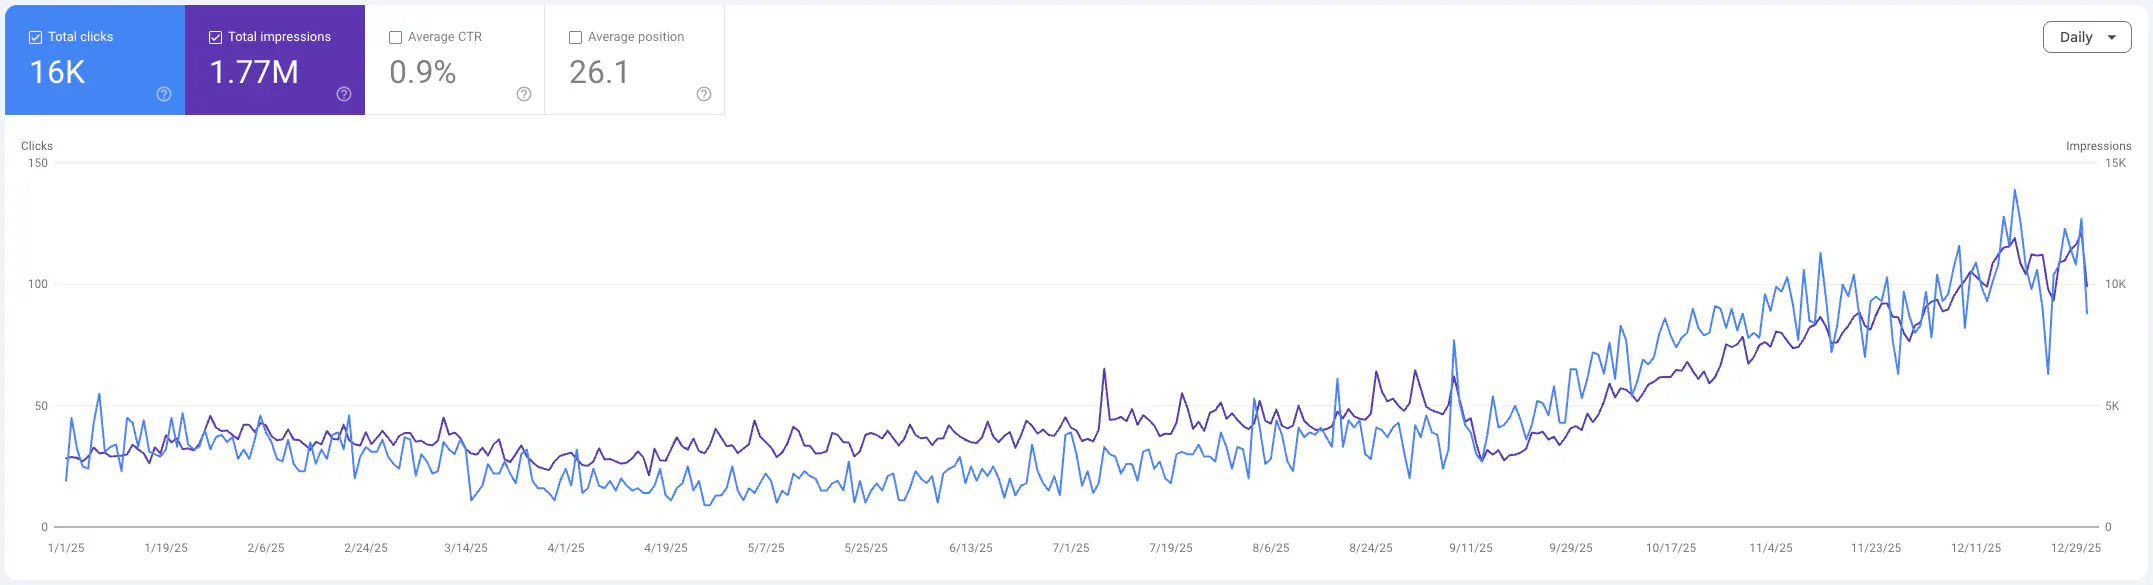
Task: Click the Total impressions card showing 1.77M
Action: [x=275, y=60]
